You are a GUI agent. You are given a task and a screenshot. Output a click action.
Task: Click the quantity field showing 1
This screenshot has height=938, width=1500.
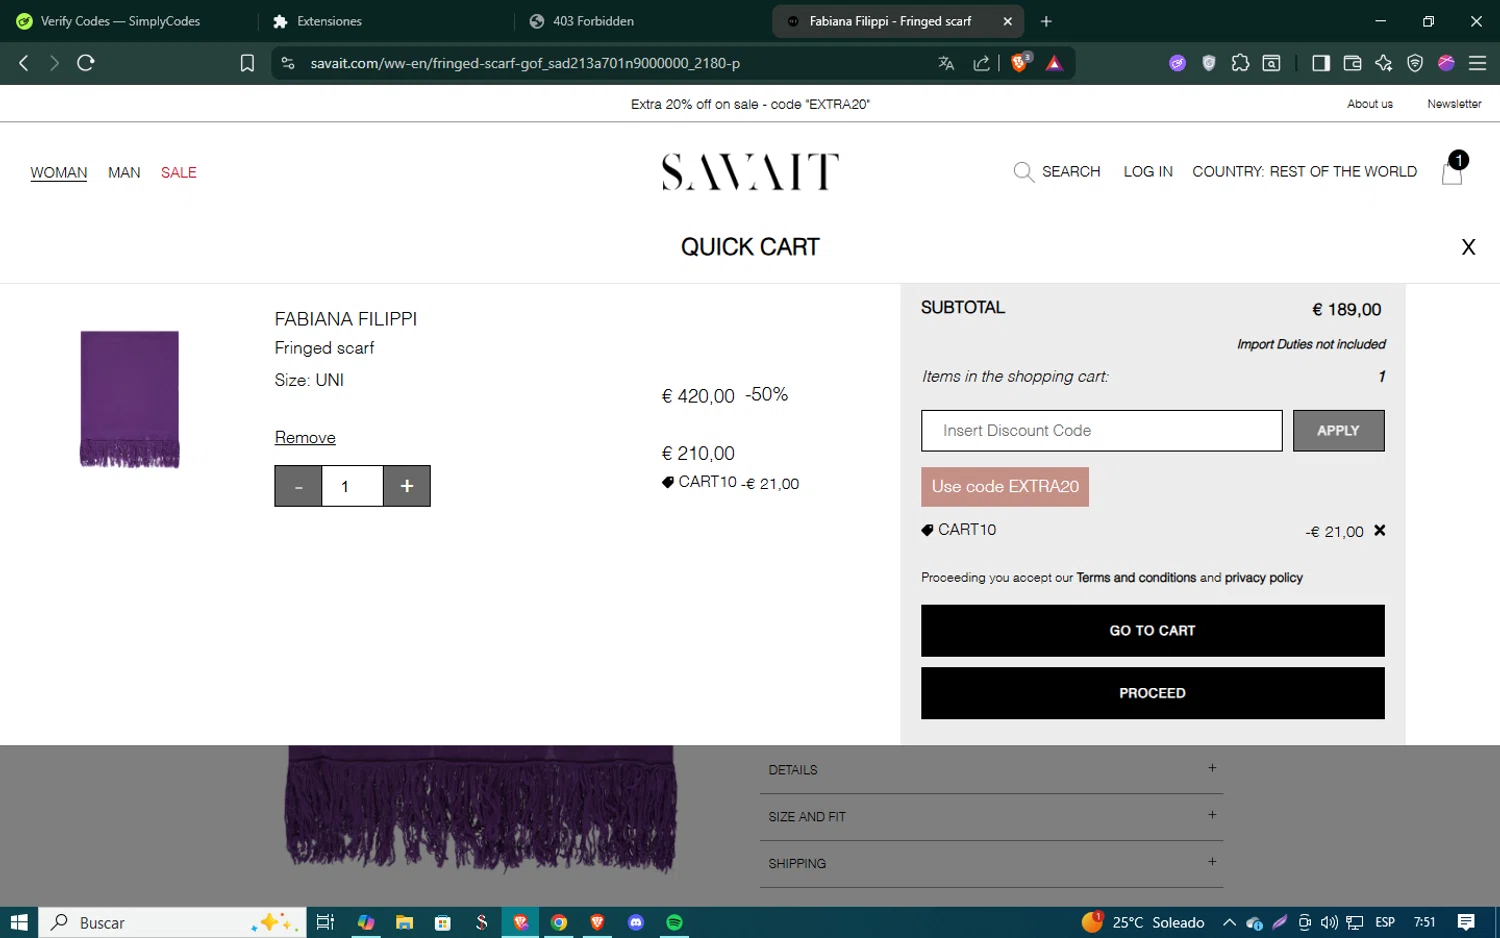pos(352,486)
